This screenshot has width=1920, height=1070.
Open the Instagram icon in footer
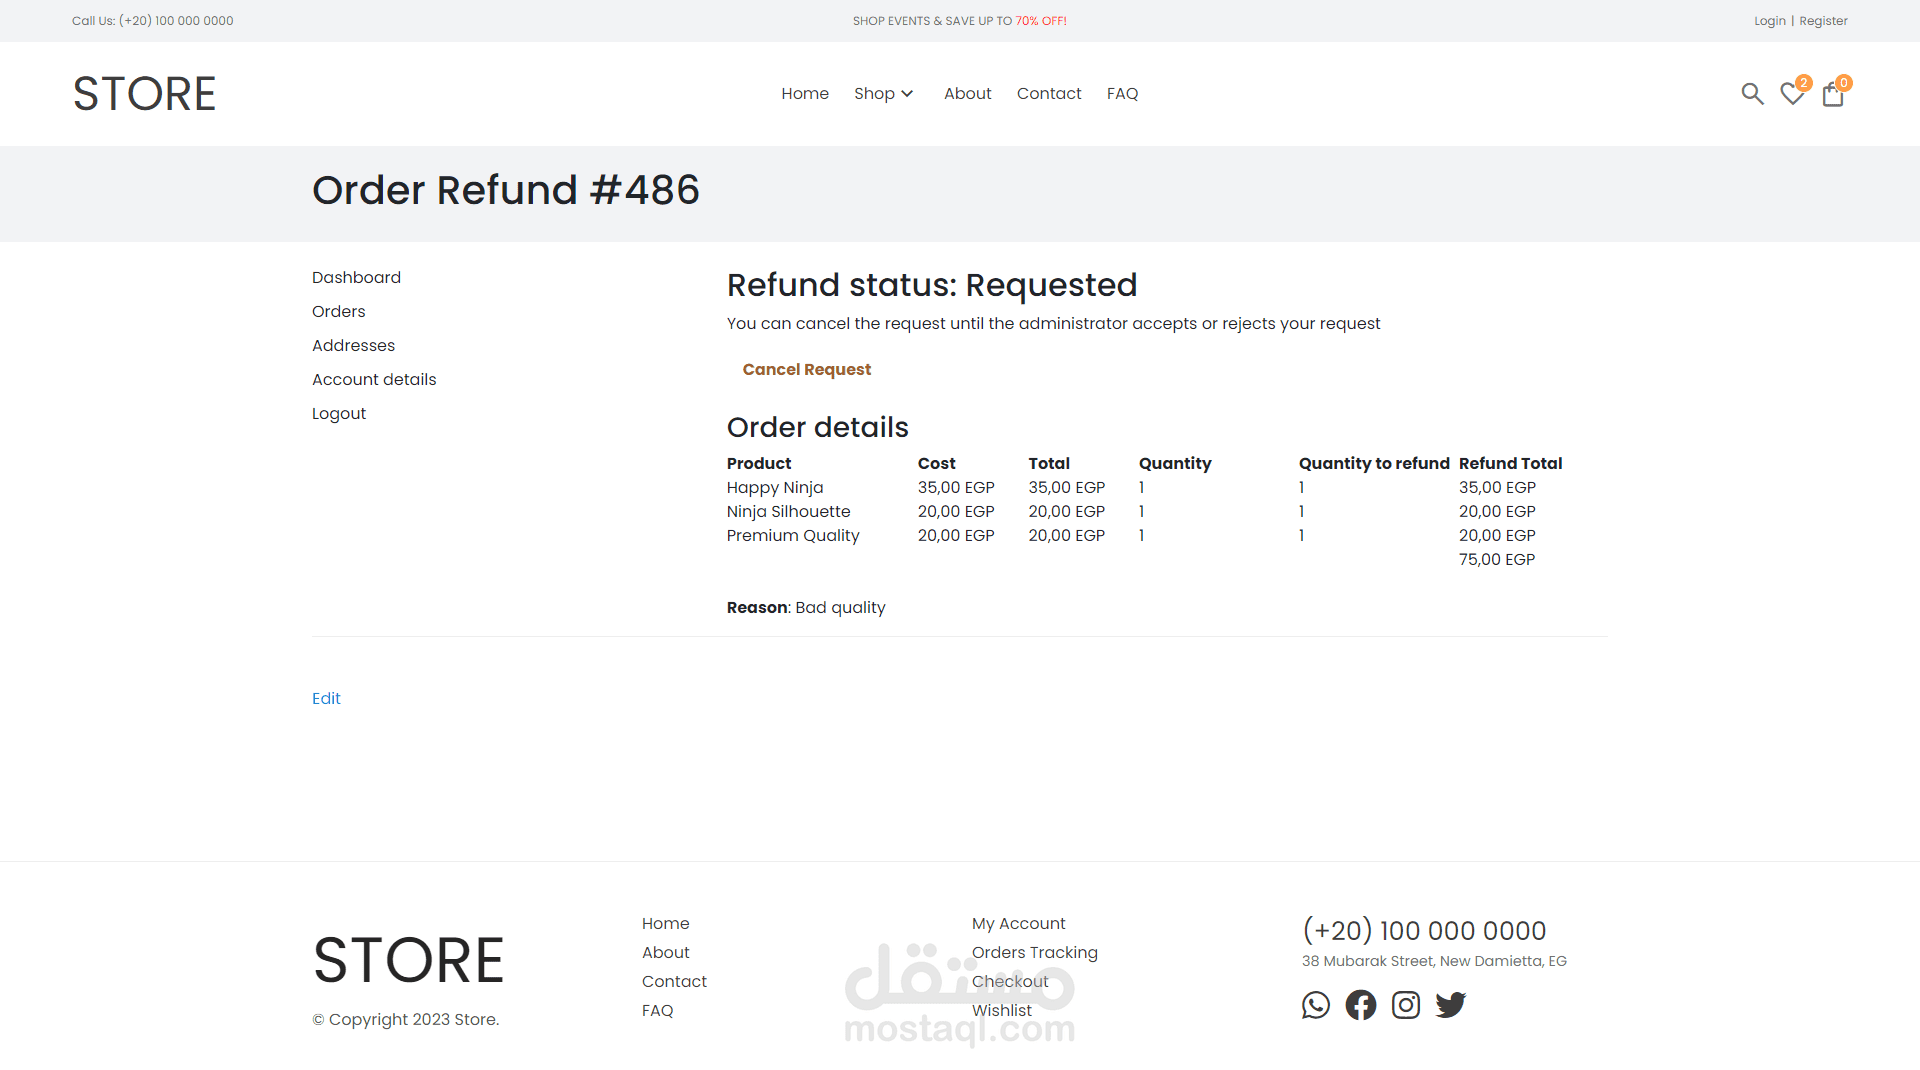pyautogui.click(x=1406, y=1005)
